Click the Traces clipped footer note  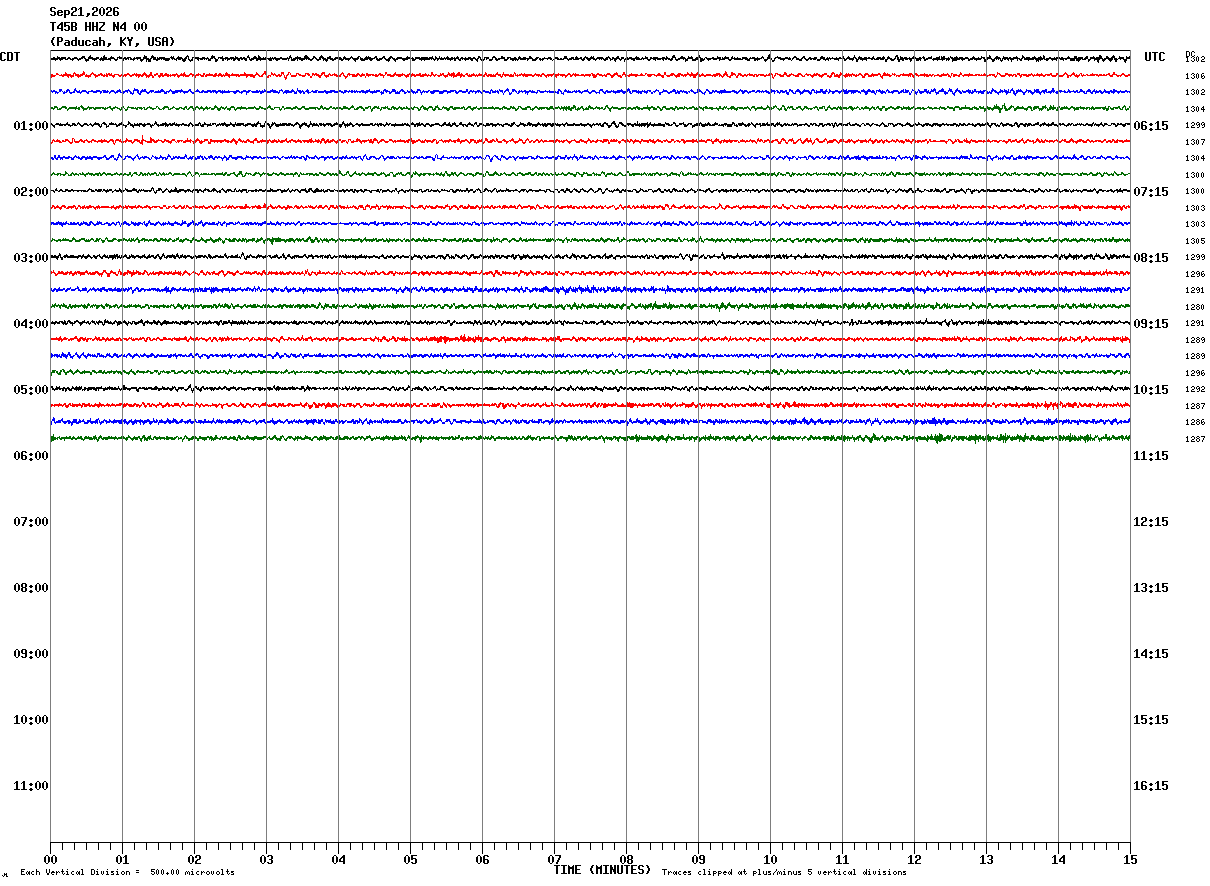point(784,873)
